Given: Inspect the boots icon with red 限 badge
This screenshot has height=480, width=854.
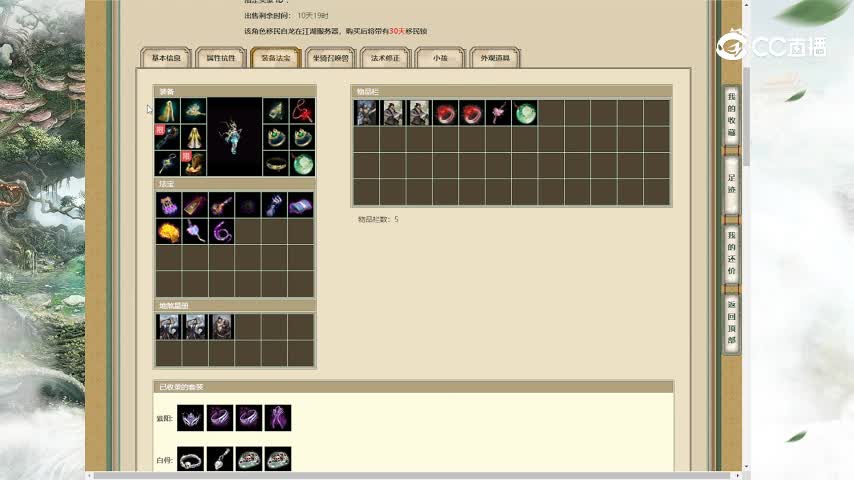Looking at the screenshot, I should 193,163.
